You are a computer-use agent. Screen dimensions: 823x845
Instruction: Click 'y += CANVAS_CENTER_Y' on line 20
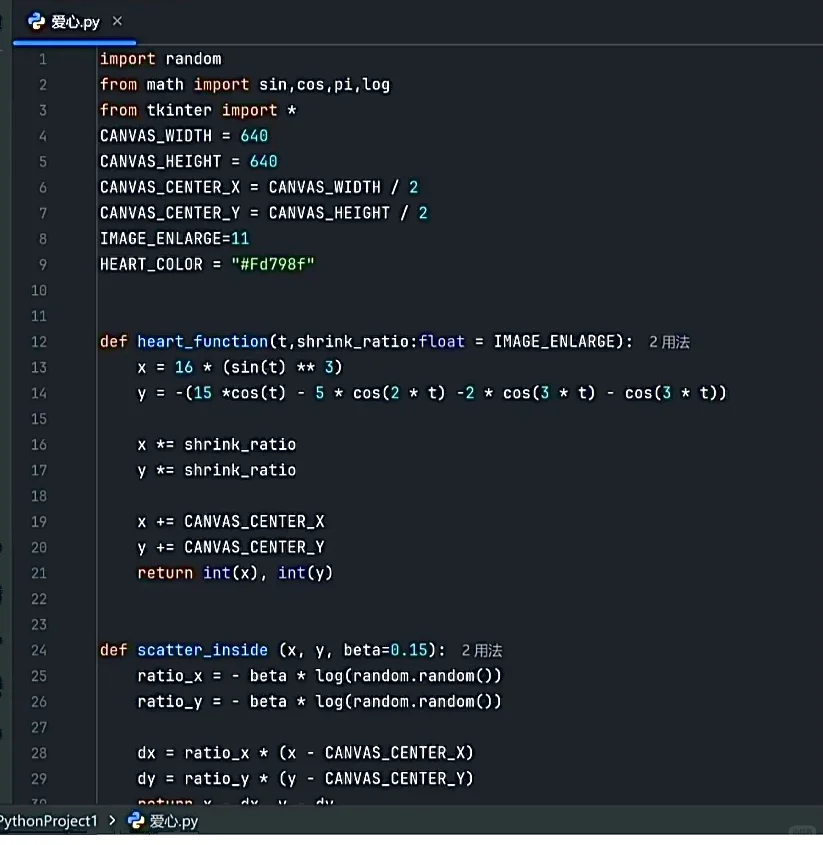click(231, 548)
